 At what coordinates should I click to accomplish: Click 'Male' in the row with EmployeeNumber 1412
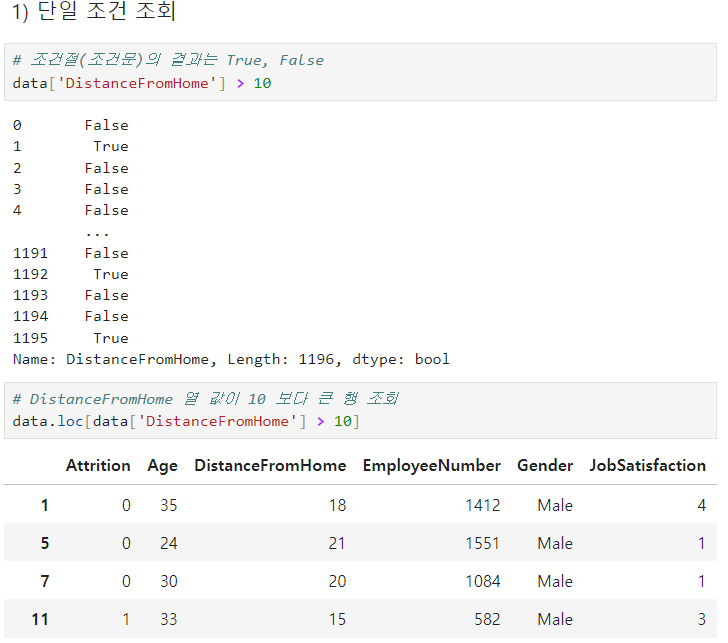[x=555, y=505]
